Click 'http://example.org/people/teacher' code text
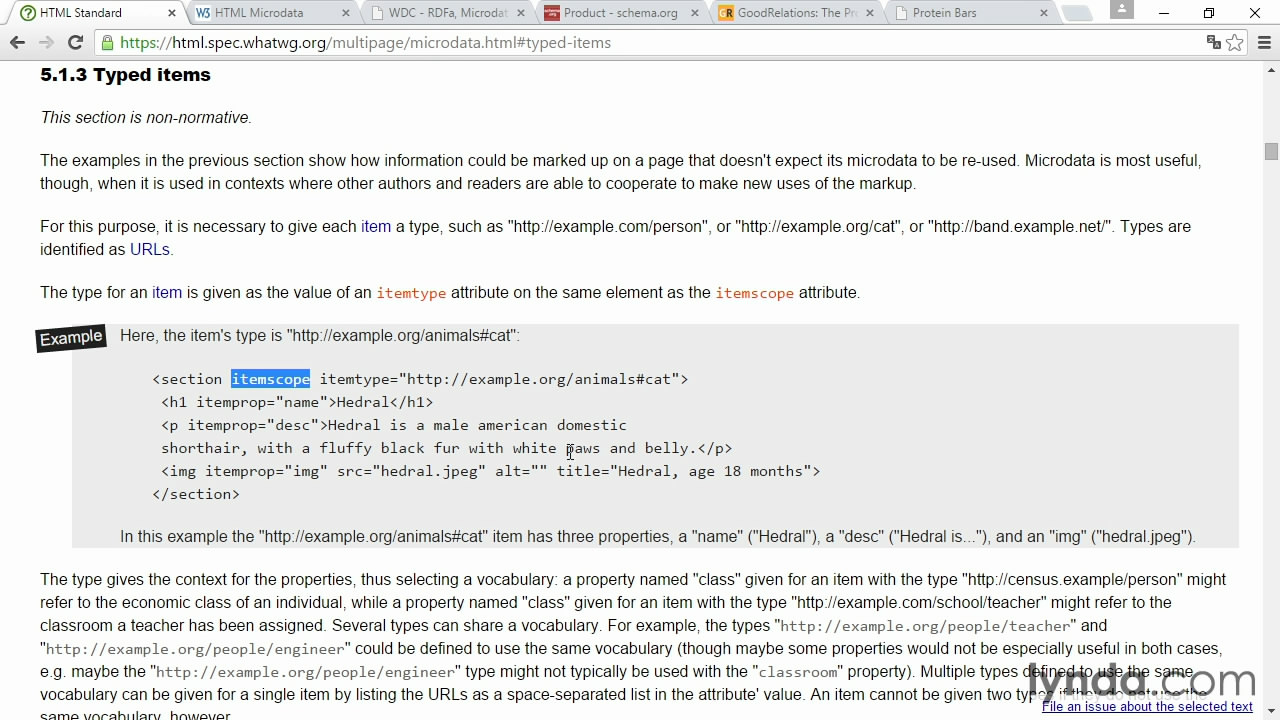The height and width of the screenshot is (720, 1280). click(925, 626)
